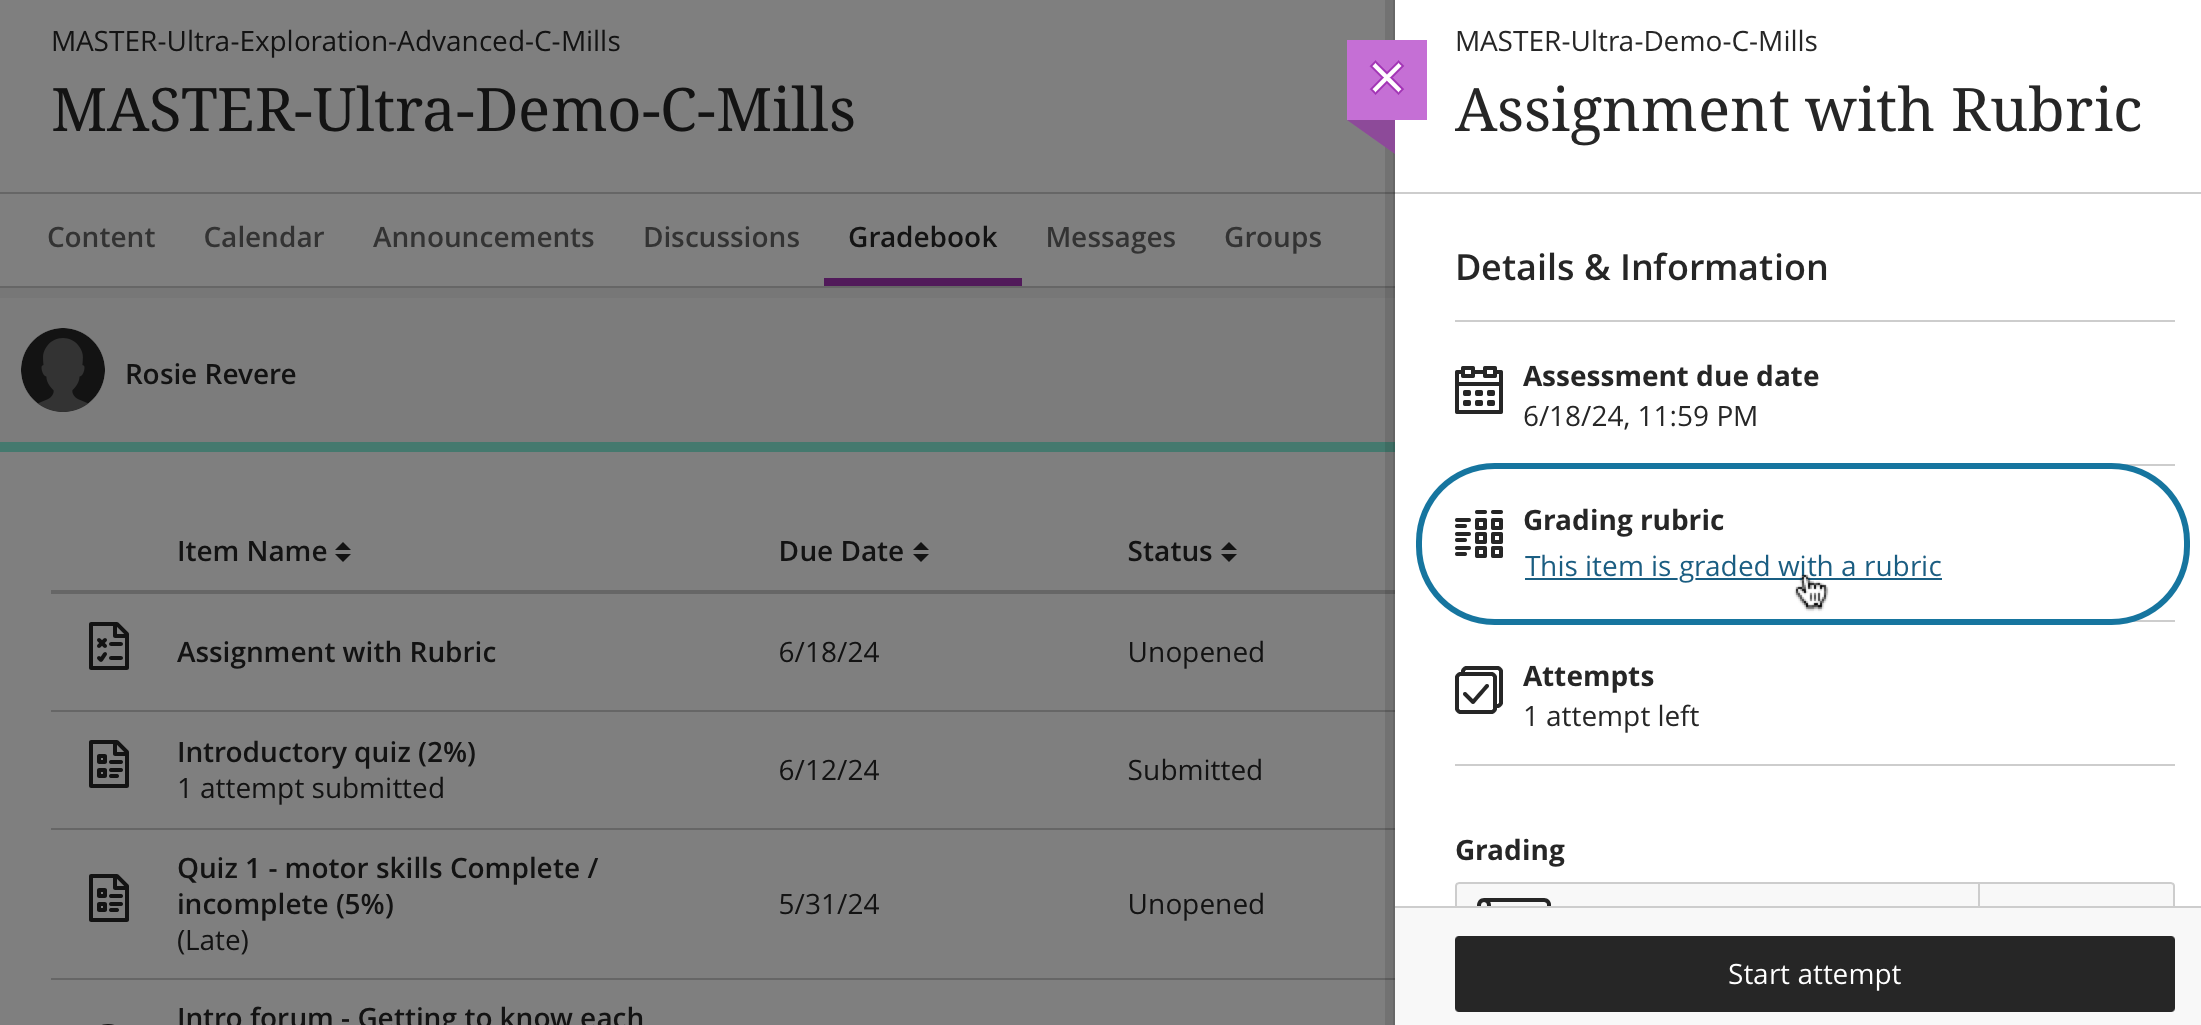
Task: Follow the graded with a rubric link
Action: (x=1731, y=565)
